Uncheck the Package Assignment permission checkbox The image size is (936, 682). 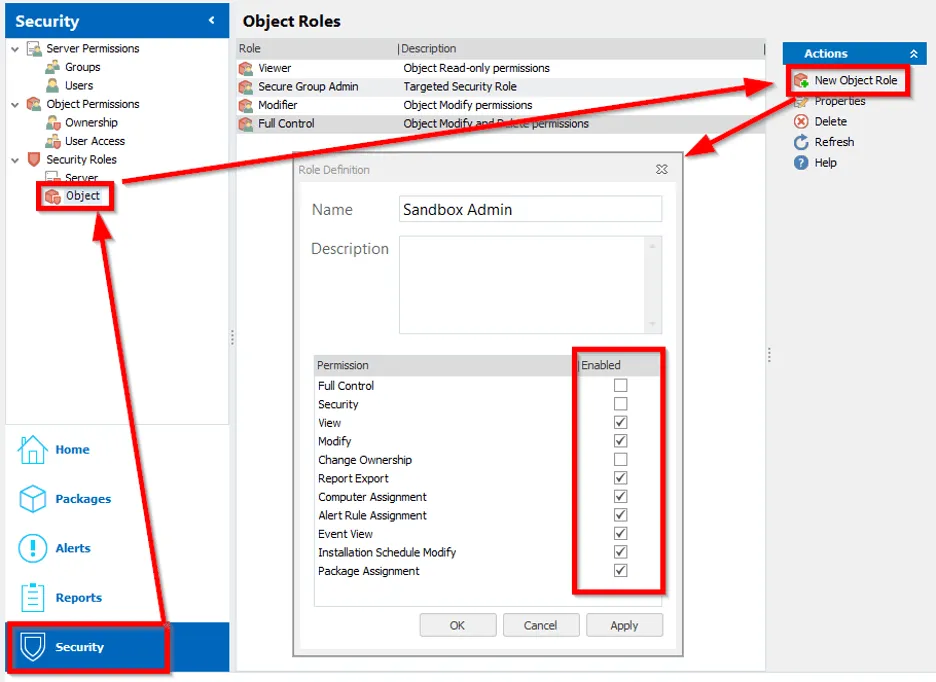(x=621, y=571)
